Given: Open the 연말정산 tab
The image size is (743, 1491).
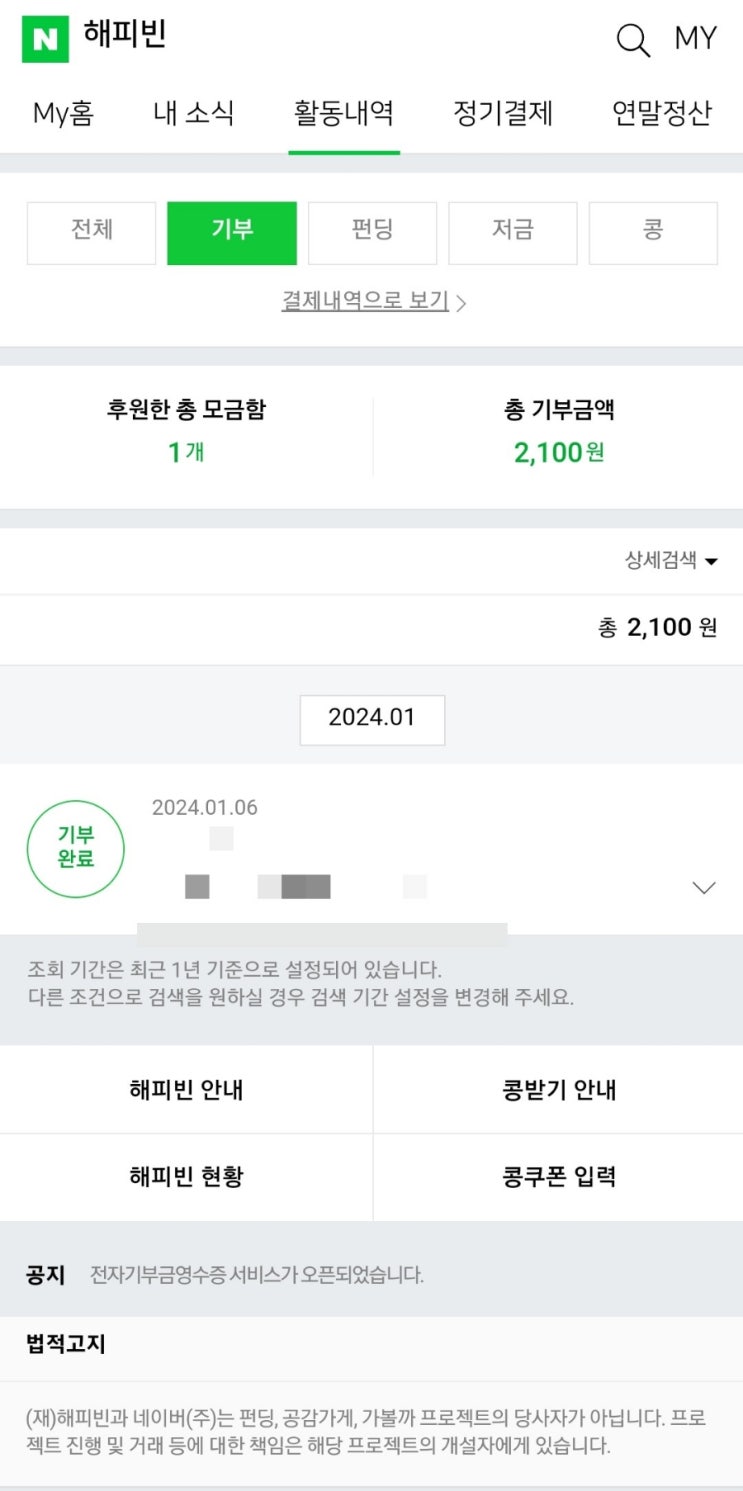Looking at the screenshot, I should [661, 113].
